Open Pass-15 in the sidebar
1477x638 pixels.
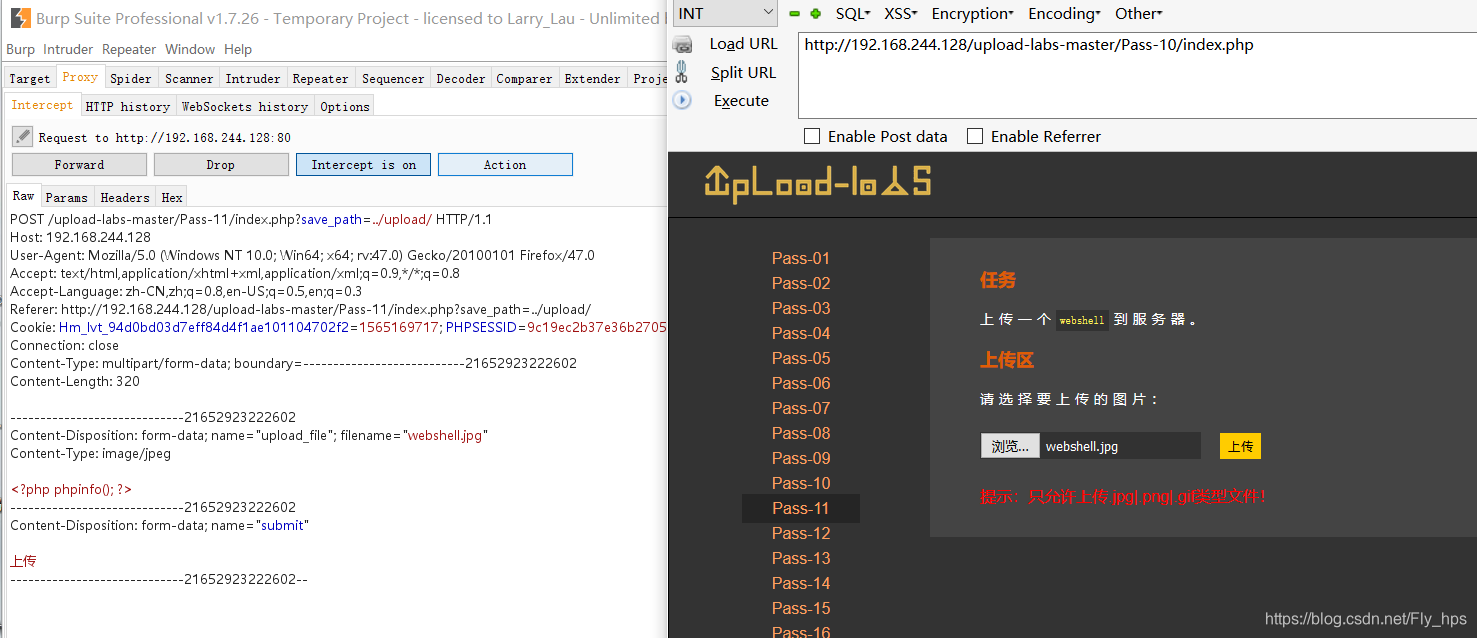coord(801,608)
